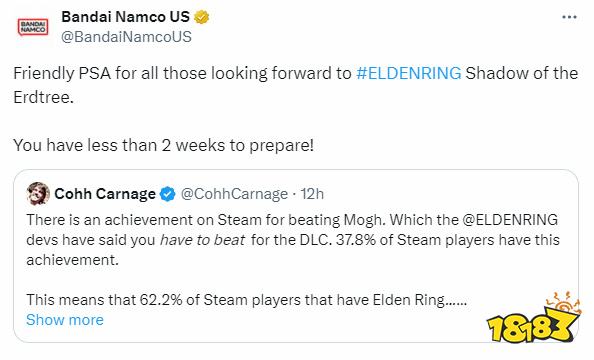Screen dimensions: 594x360
Task: Click the truncated line starting "This means that 62.2%"
Action: click(x=247, y=300)
